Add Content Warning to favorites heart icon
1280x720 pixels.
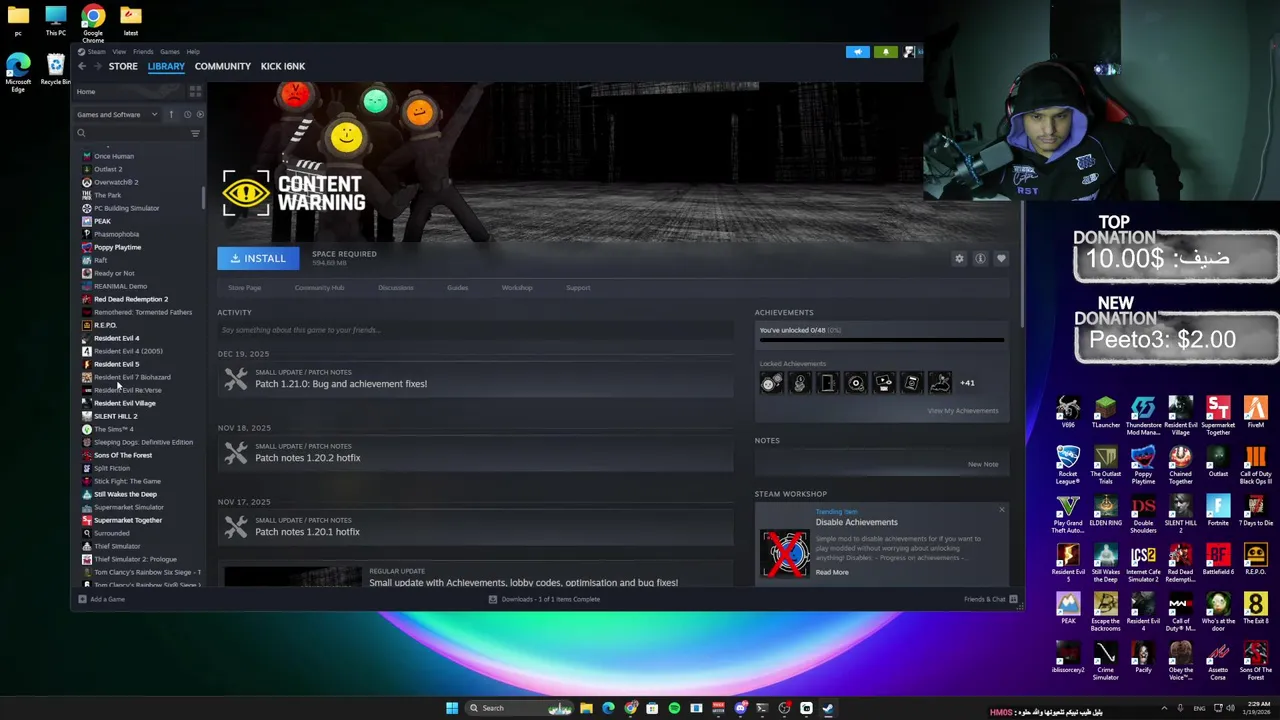coord(1001,259)
